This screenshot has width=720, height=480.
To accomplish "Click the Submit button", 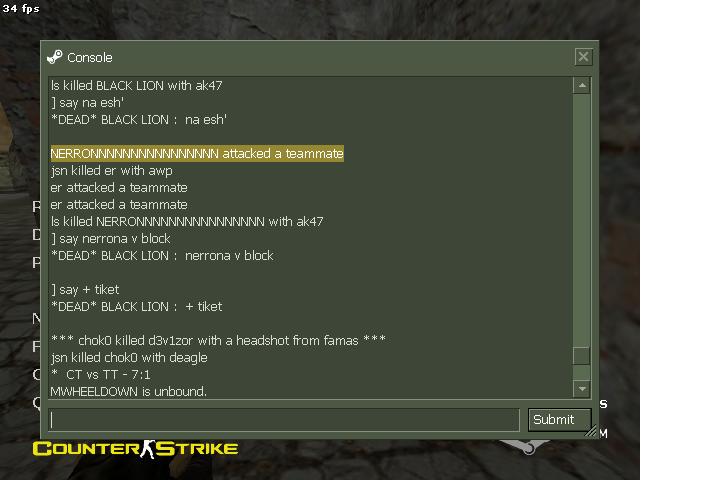I will (x=559, y=420).
